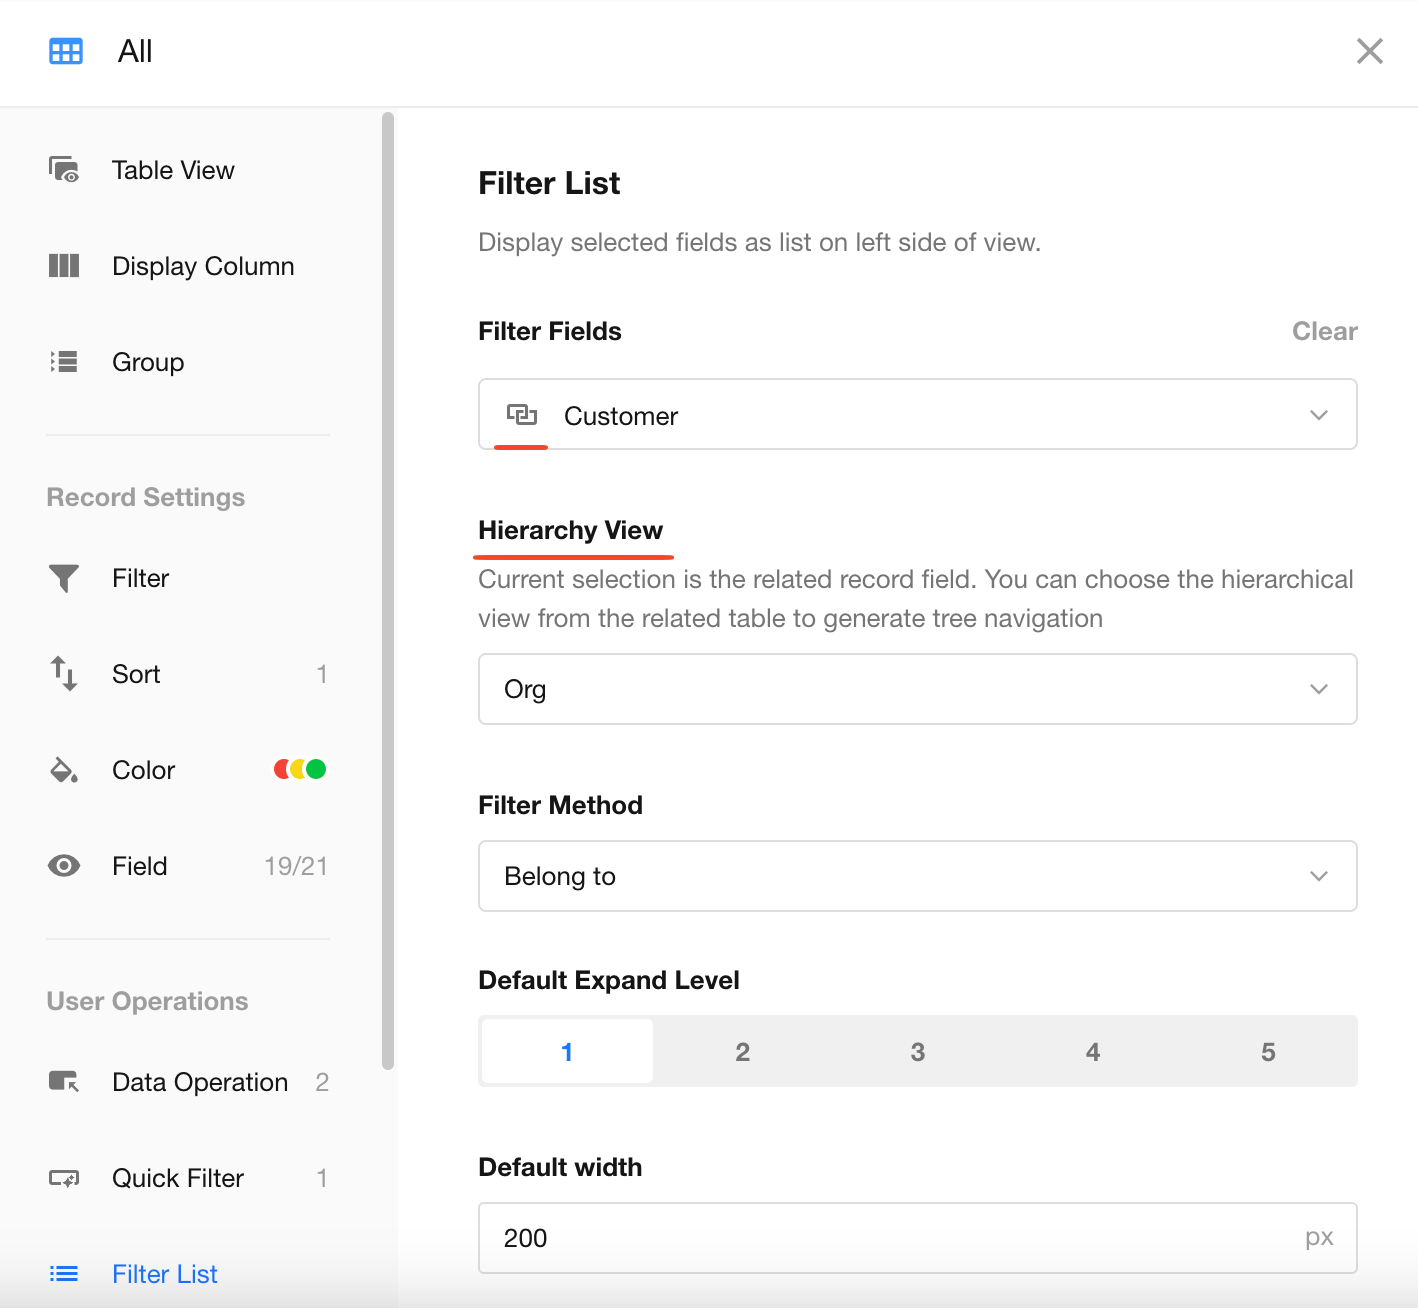
Task: Clear the selected filter fields
Action: pos(1324,332)
